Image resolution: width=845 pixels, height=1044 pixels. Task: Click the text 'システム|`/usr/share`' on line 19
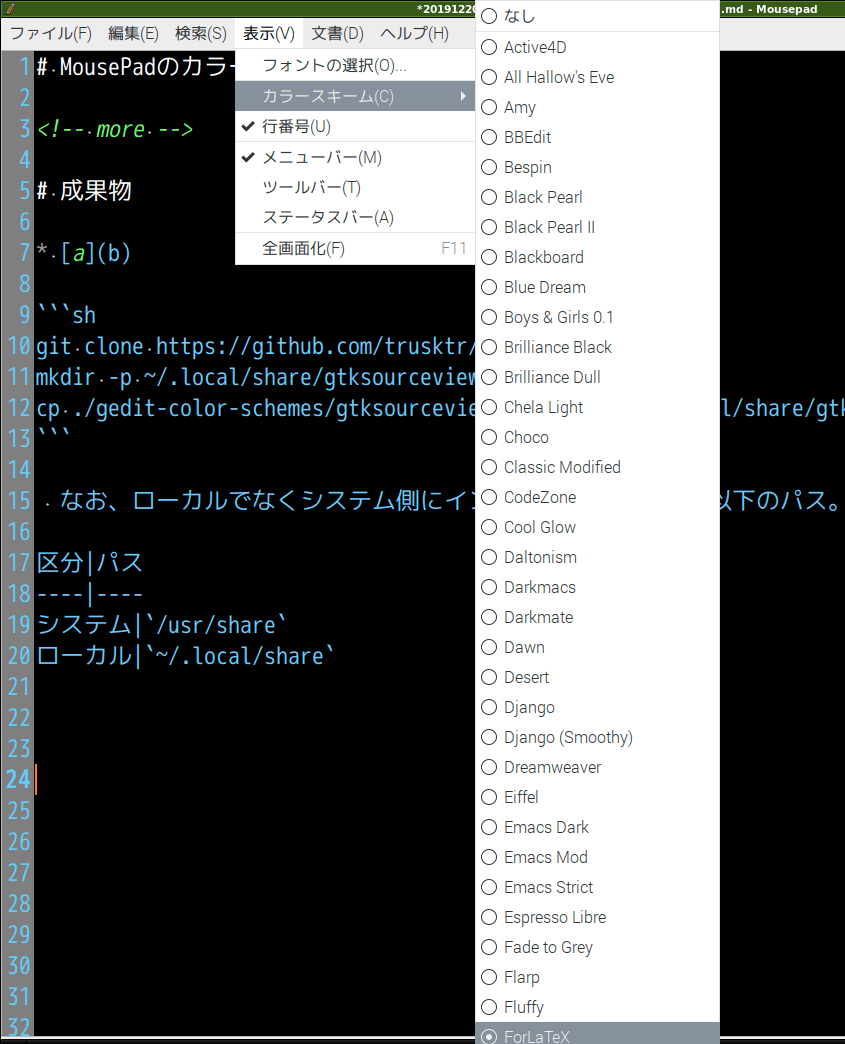click(x=161, y=625)
